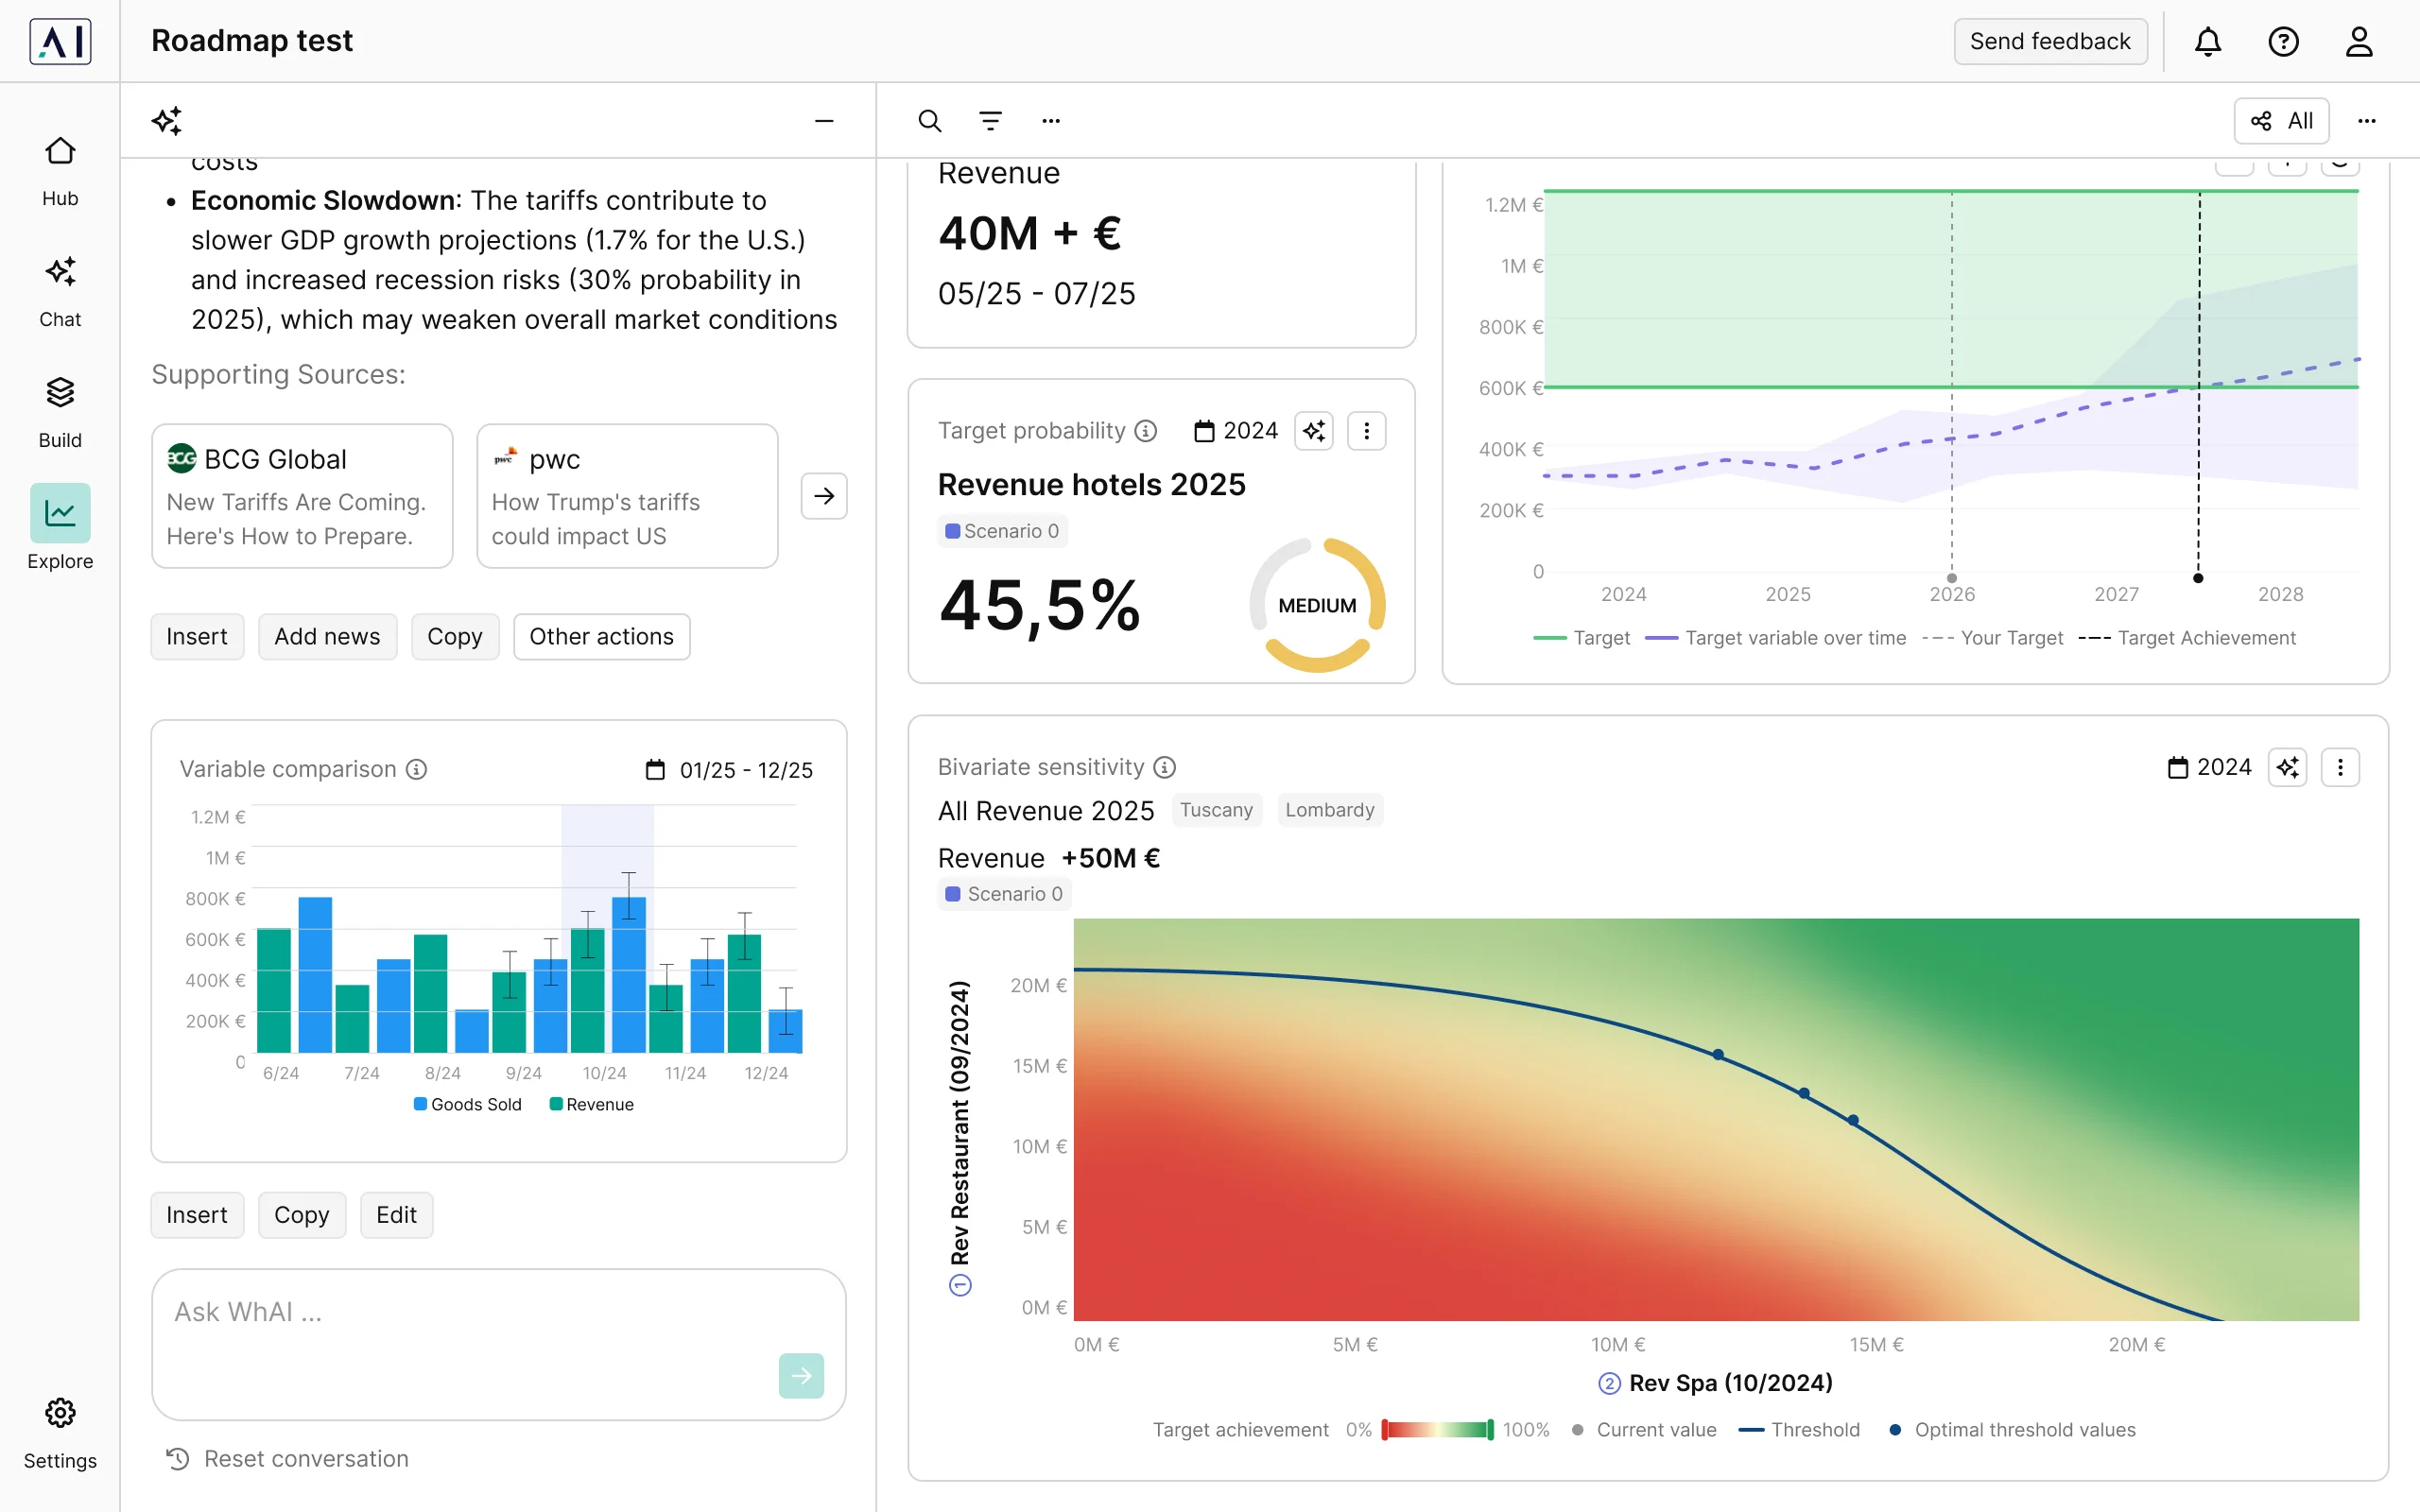2420x1512 pixels.
Task: Open the 2024 date picker on Bivariate sensitivity
Action: coord(2209,767)
